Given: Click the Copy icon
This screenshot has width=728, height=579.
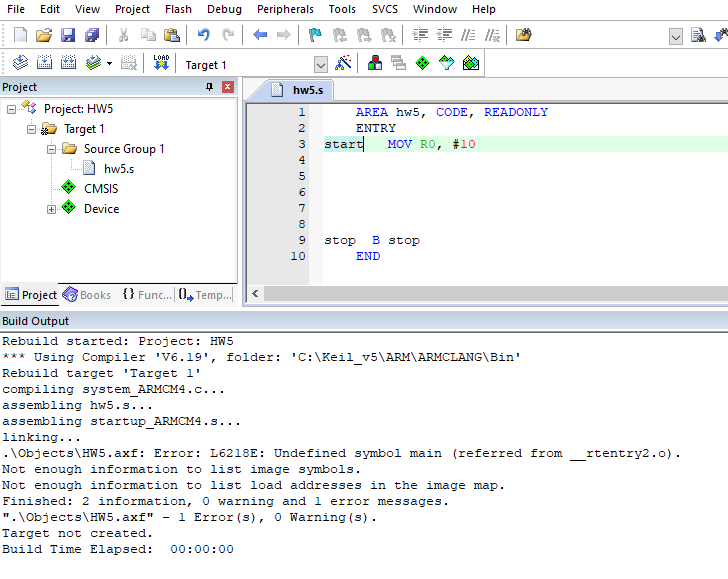Looking at the screenshot, I should pos(148,35).
